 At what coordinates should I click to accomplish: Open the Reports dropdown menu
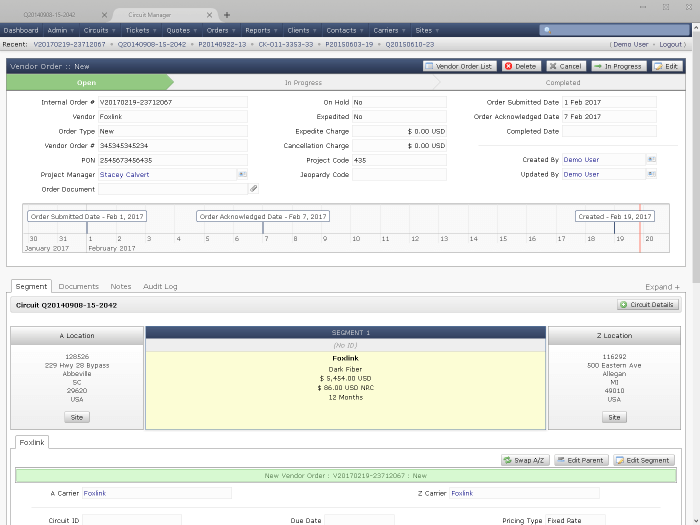[261, 31]
